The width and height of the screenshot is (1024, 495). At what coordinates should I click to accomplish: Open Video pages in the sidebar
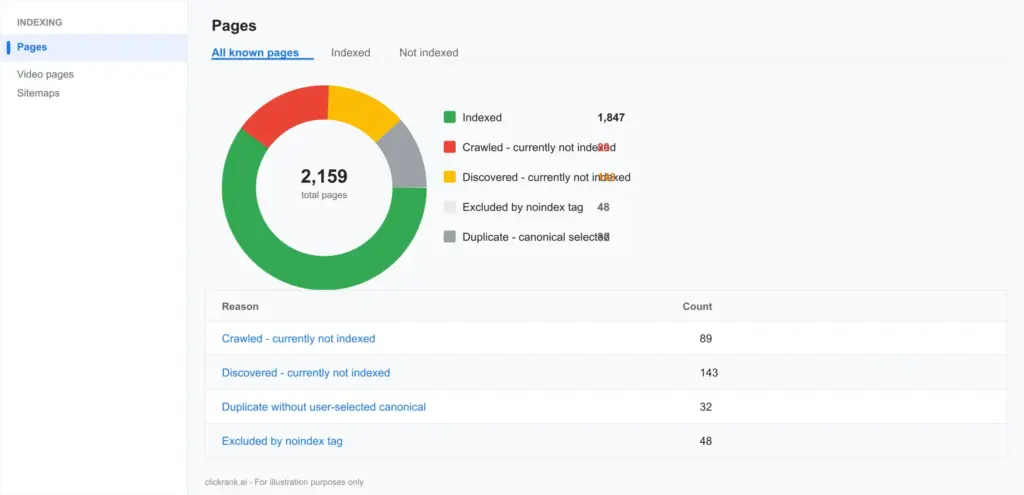[x=45, y=74]
